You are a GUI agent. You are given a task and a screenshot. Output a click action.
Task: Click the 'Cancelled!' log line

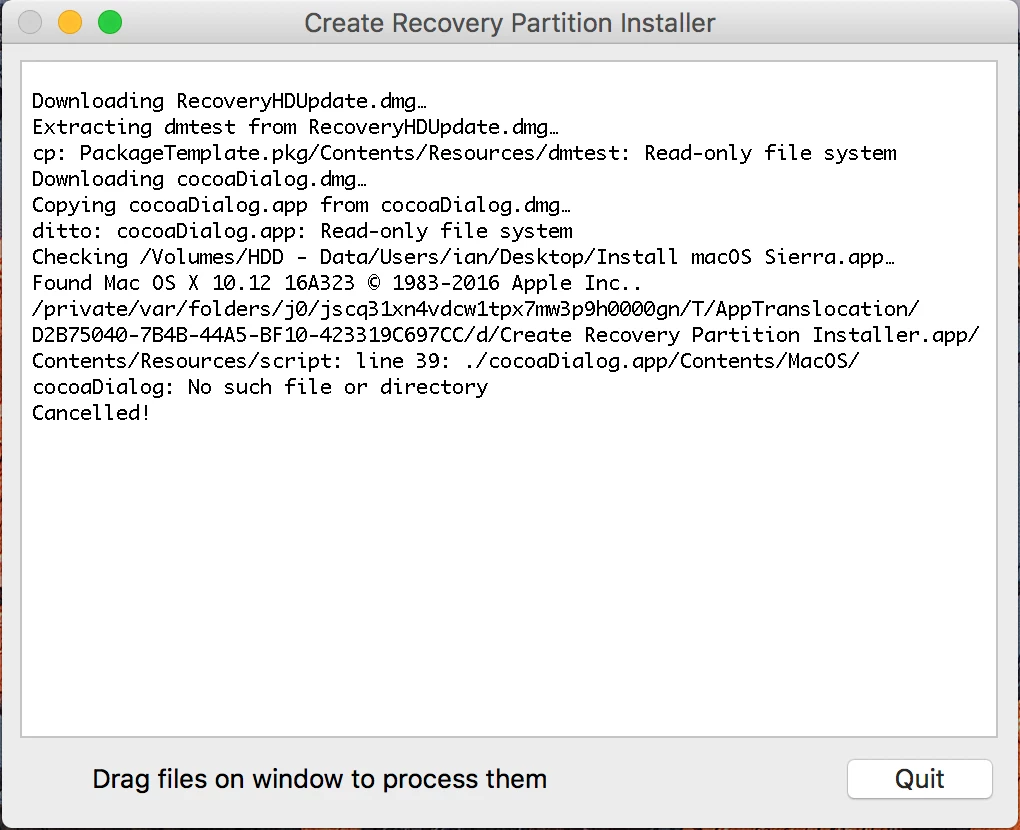[91, 413]
